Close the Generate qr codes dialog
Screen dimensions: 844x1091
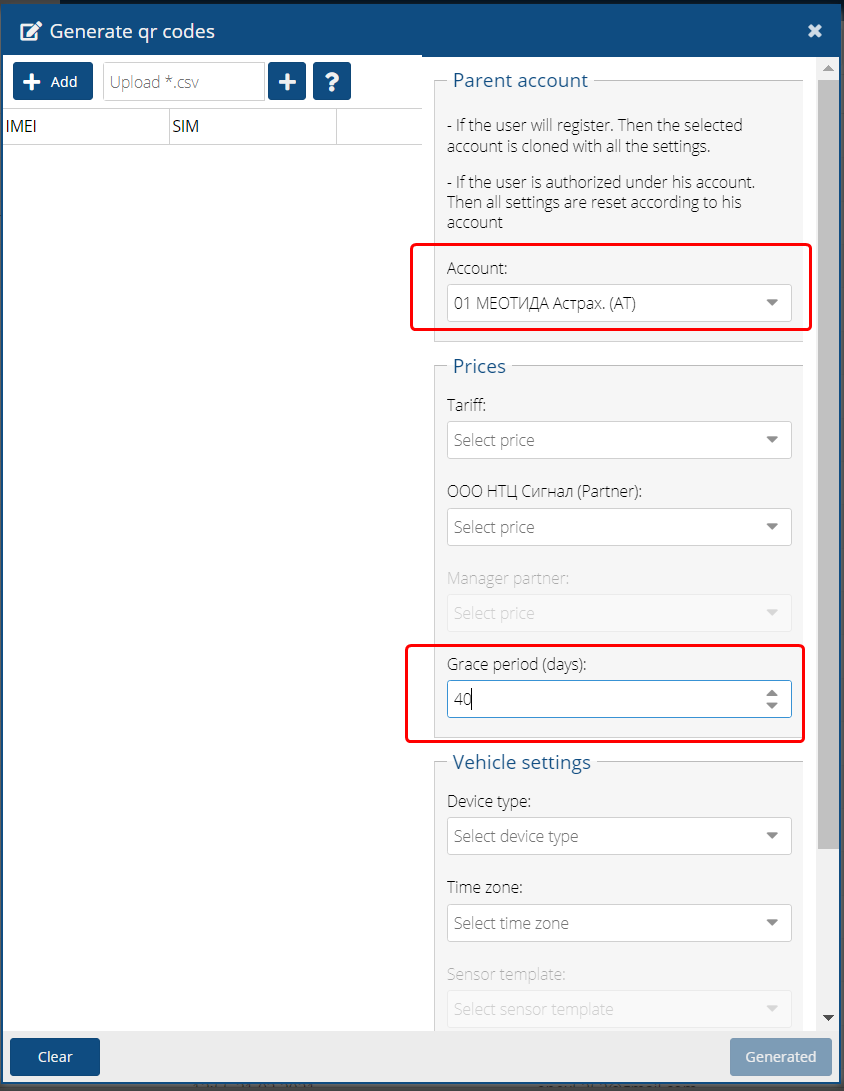click(x=815, y=31)
